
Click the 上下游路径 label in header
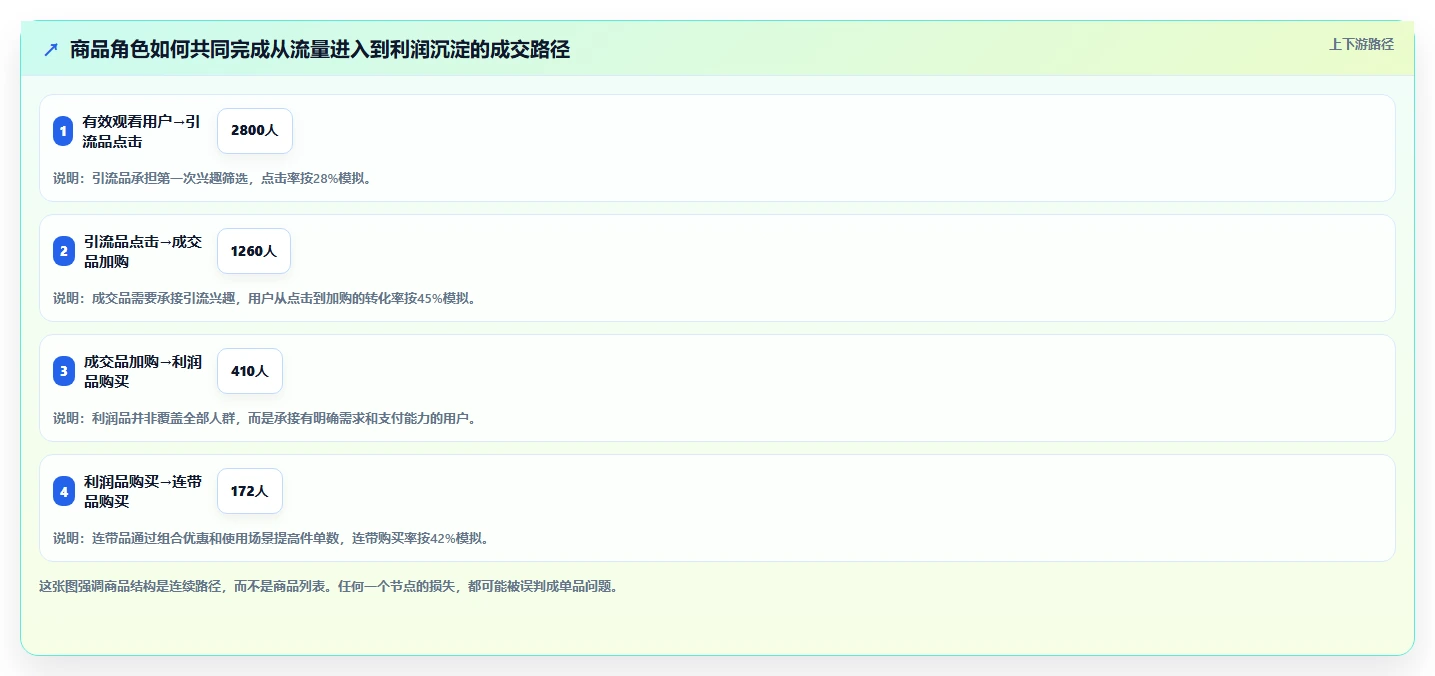[1361, 44]
